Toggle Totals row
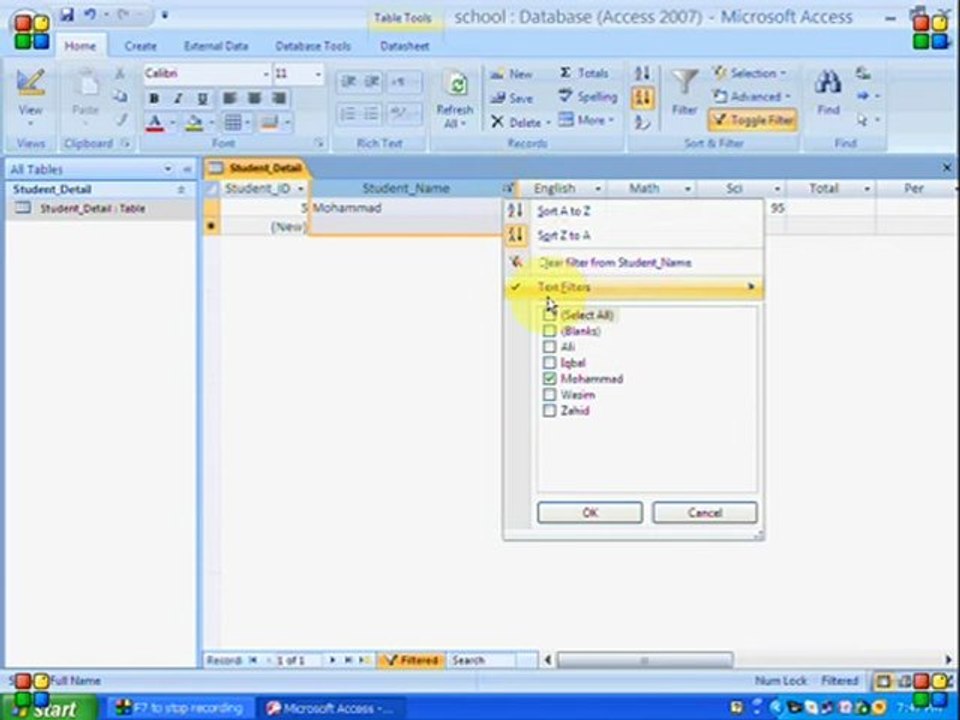The height and width of the screenshot is (720, 960). point(584,73)
